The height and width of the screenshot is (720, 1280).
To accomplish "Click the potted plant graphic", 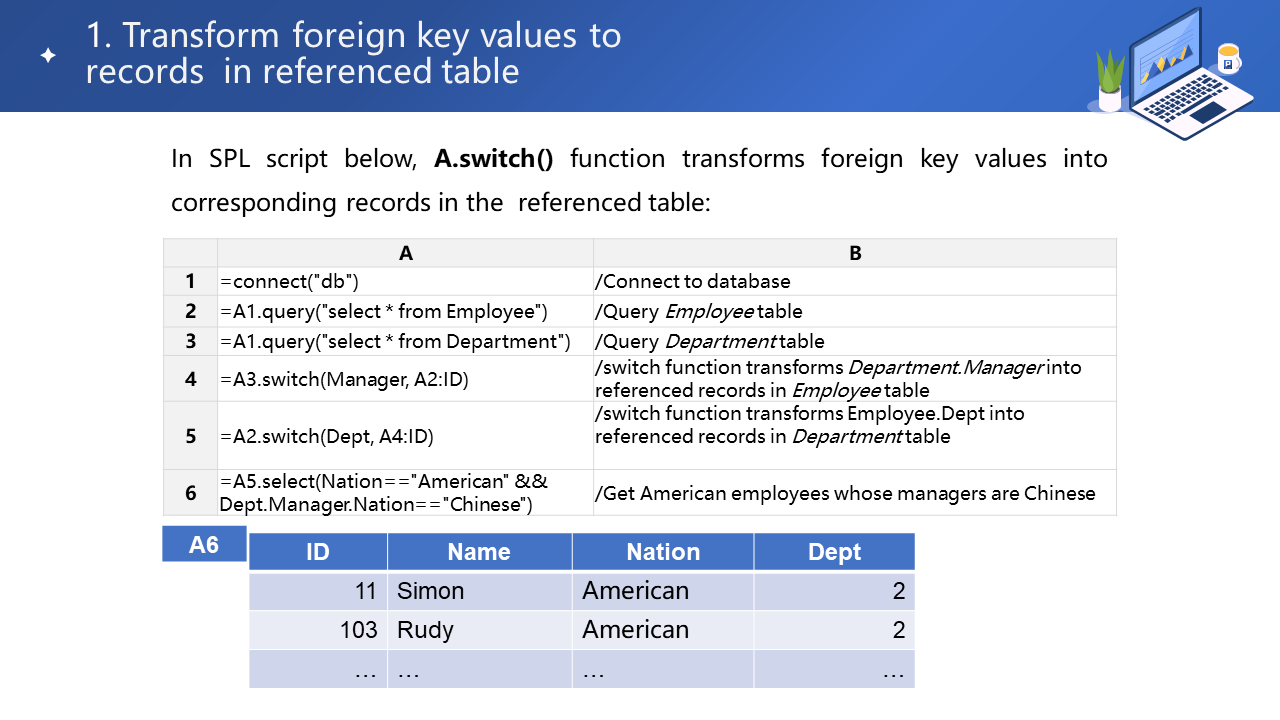I will [1110, 82].
